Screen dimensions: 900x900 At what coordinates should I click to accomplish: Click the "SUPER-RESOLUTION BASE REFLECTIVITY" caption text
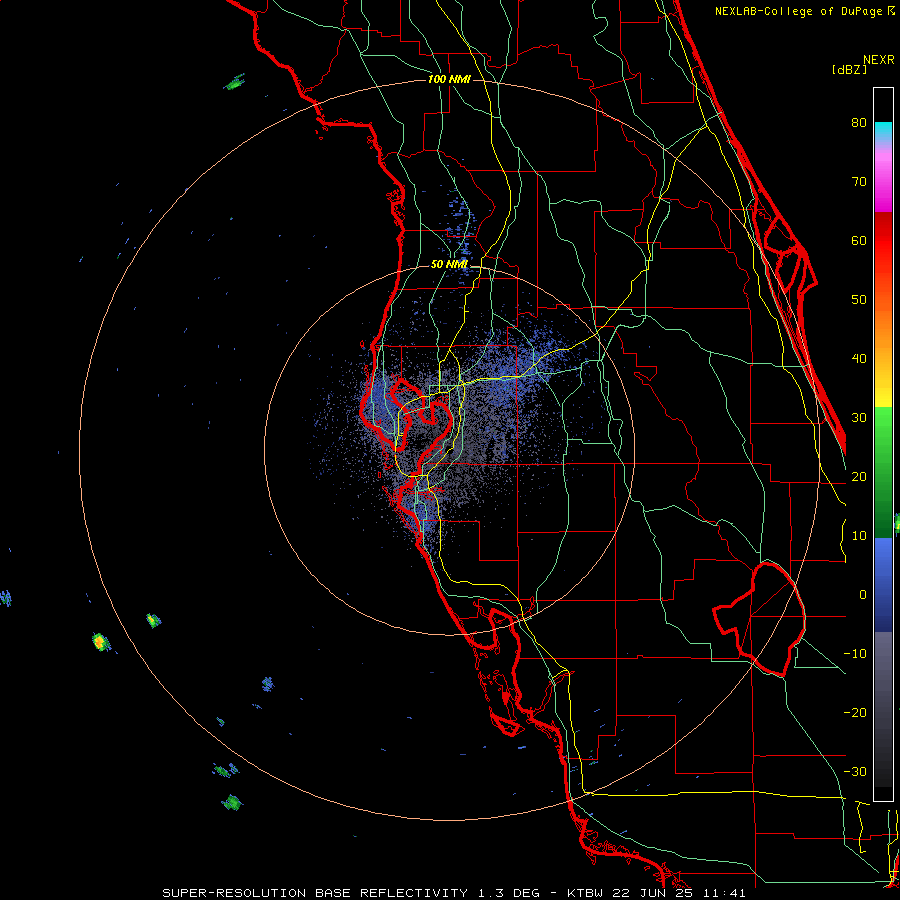pos(315,893)
